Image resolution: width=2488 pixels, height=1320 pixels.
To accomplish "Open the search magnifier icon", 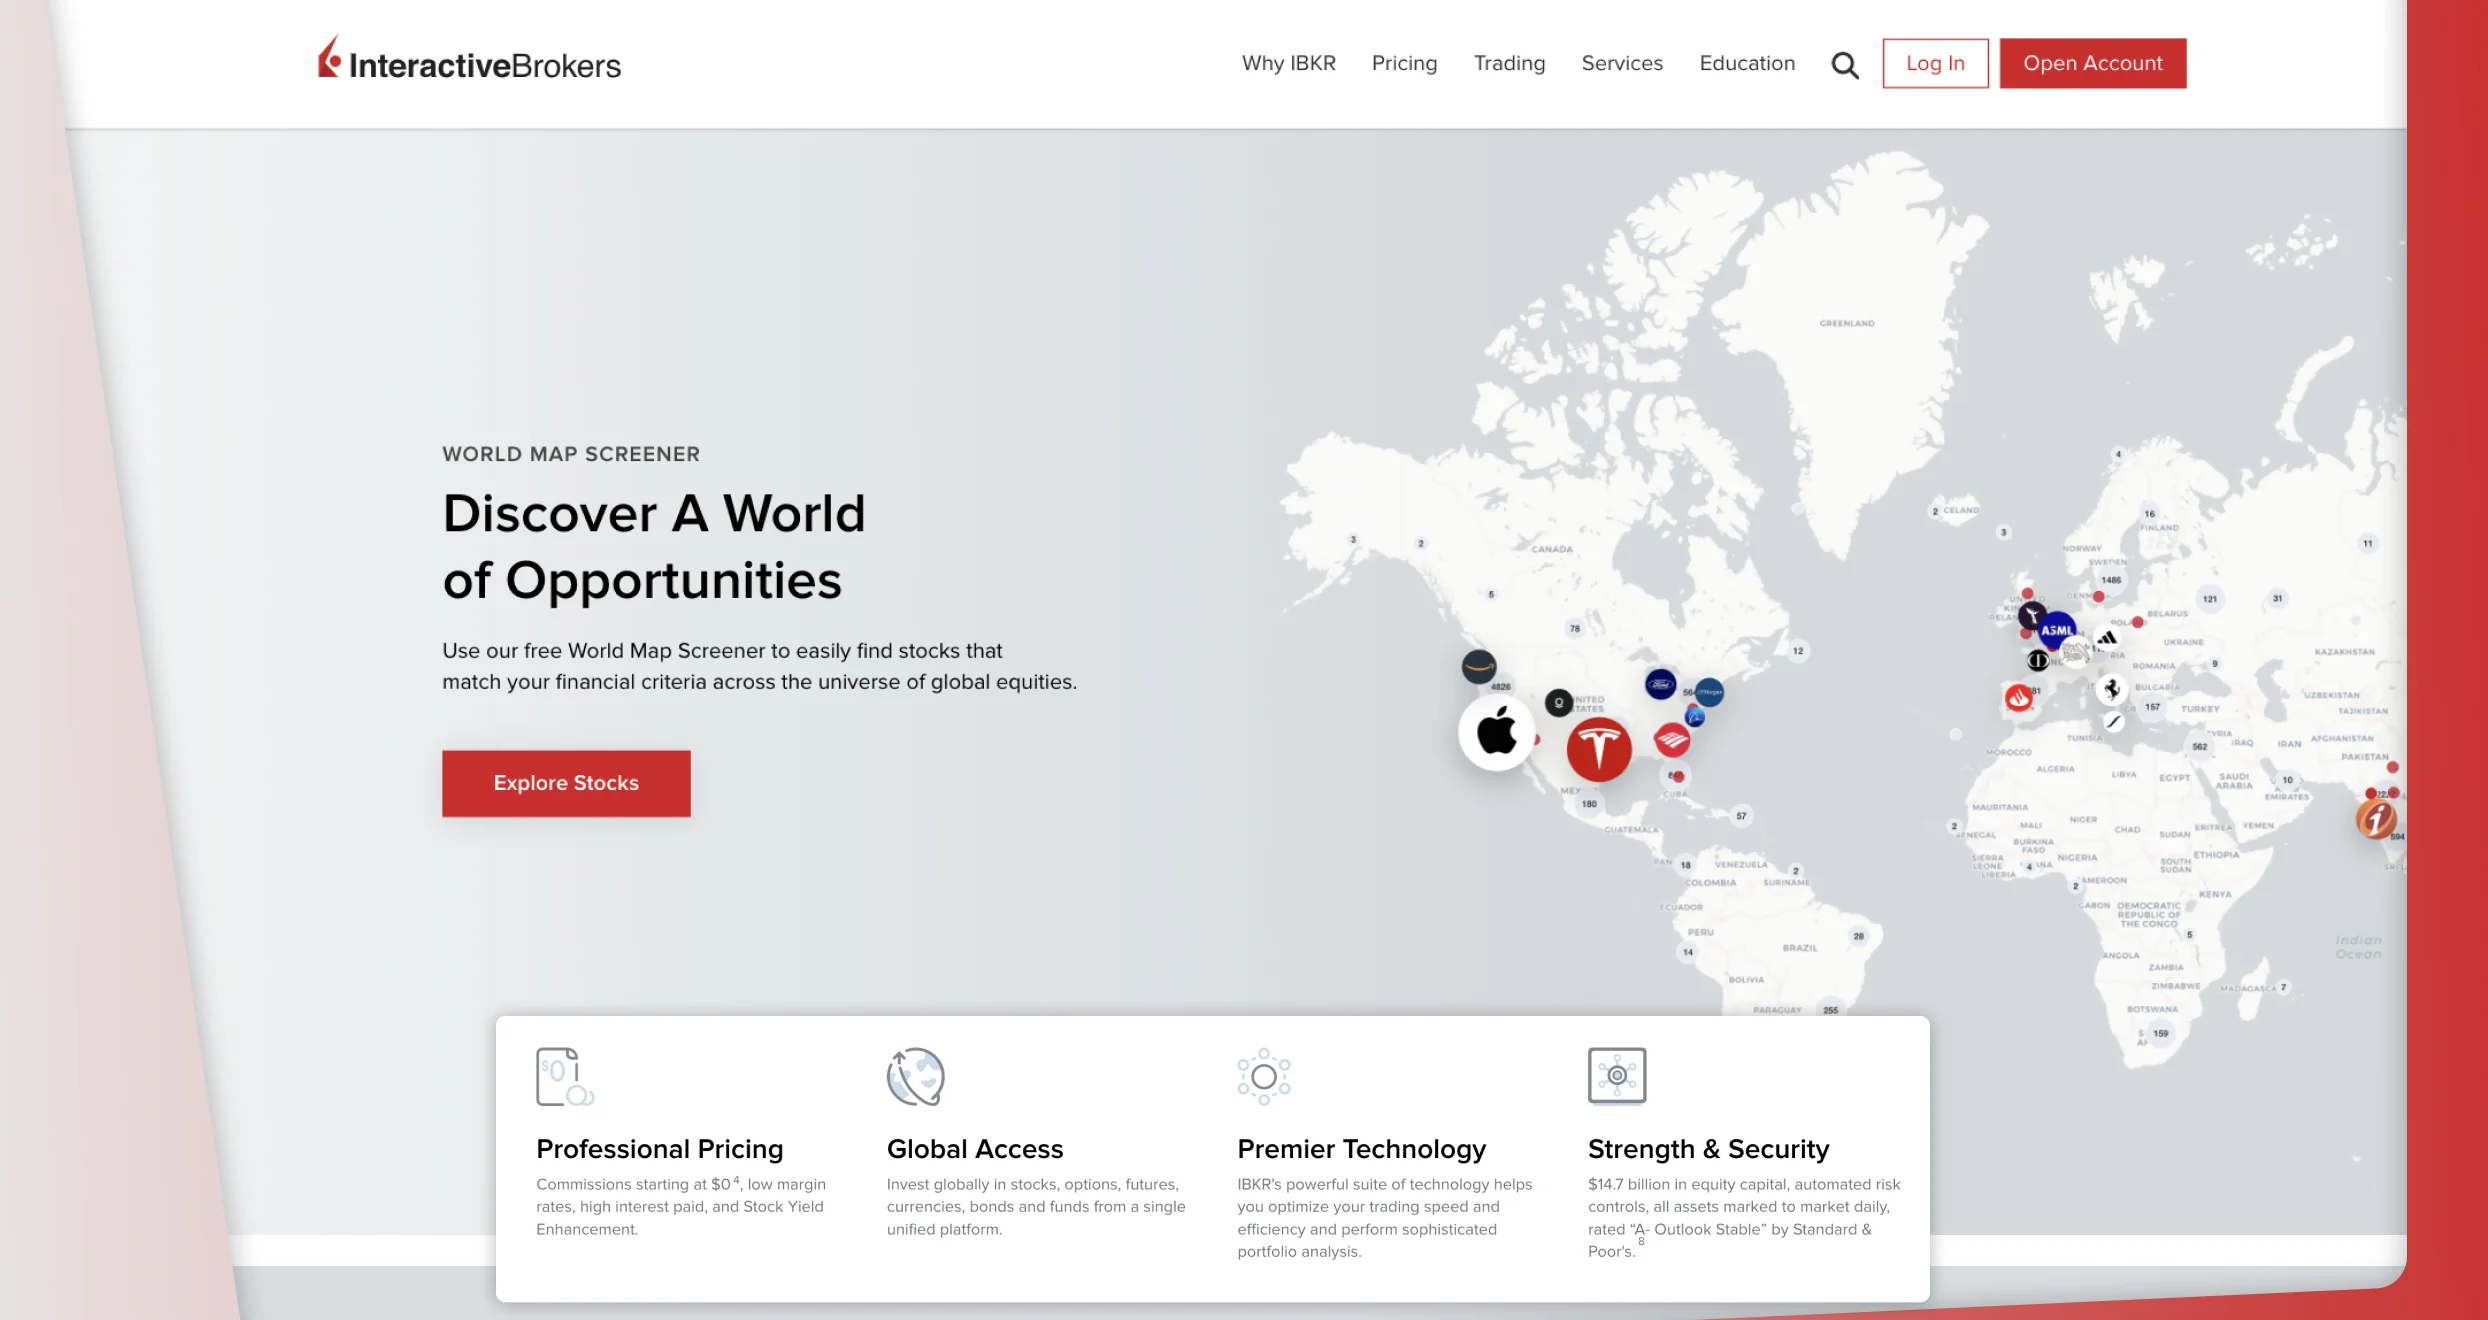I will click(x=1846, y=63).
